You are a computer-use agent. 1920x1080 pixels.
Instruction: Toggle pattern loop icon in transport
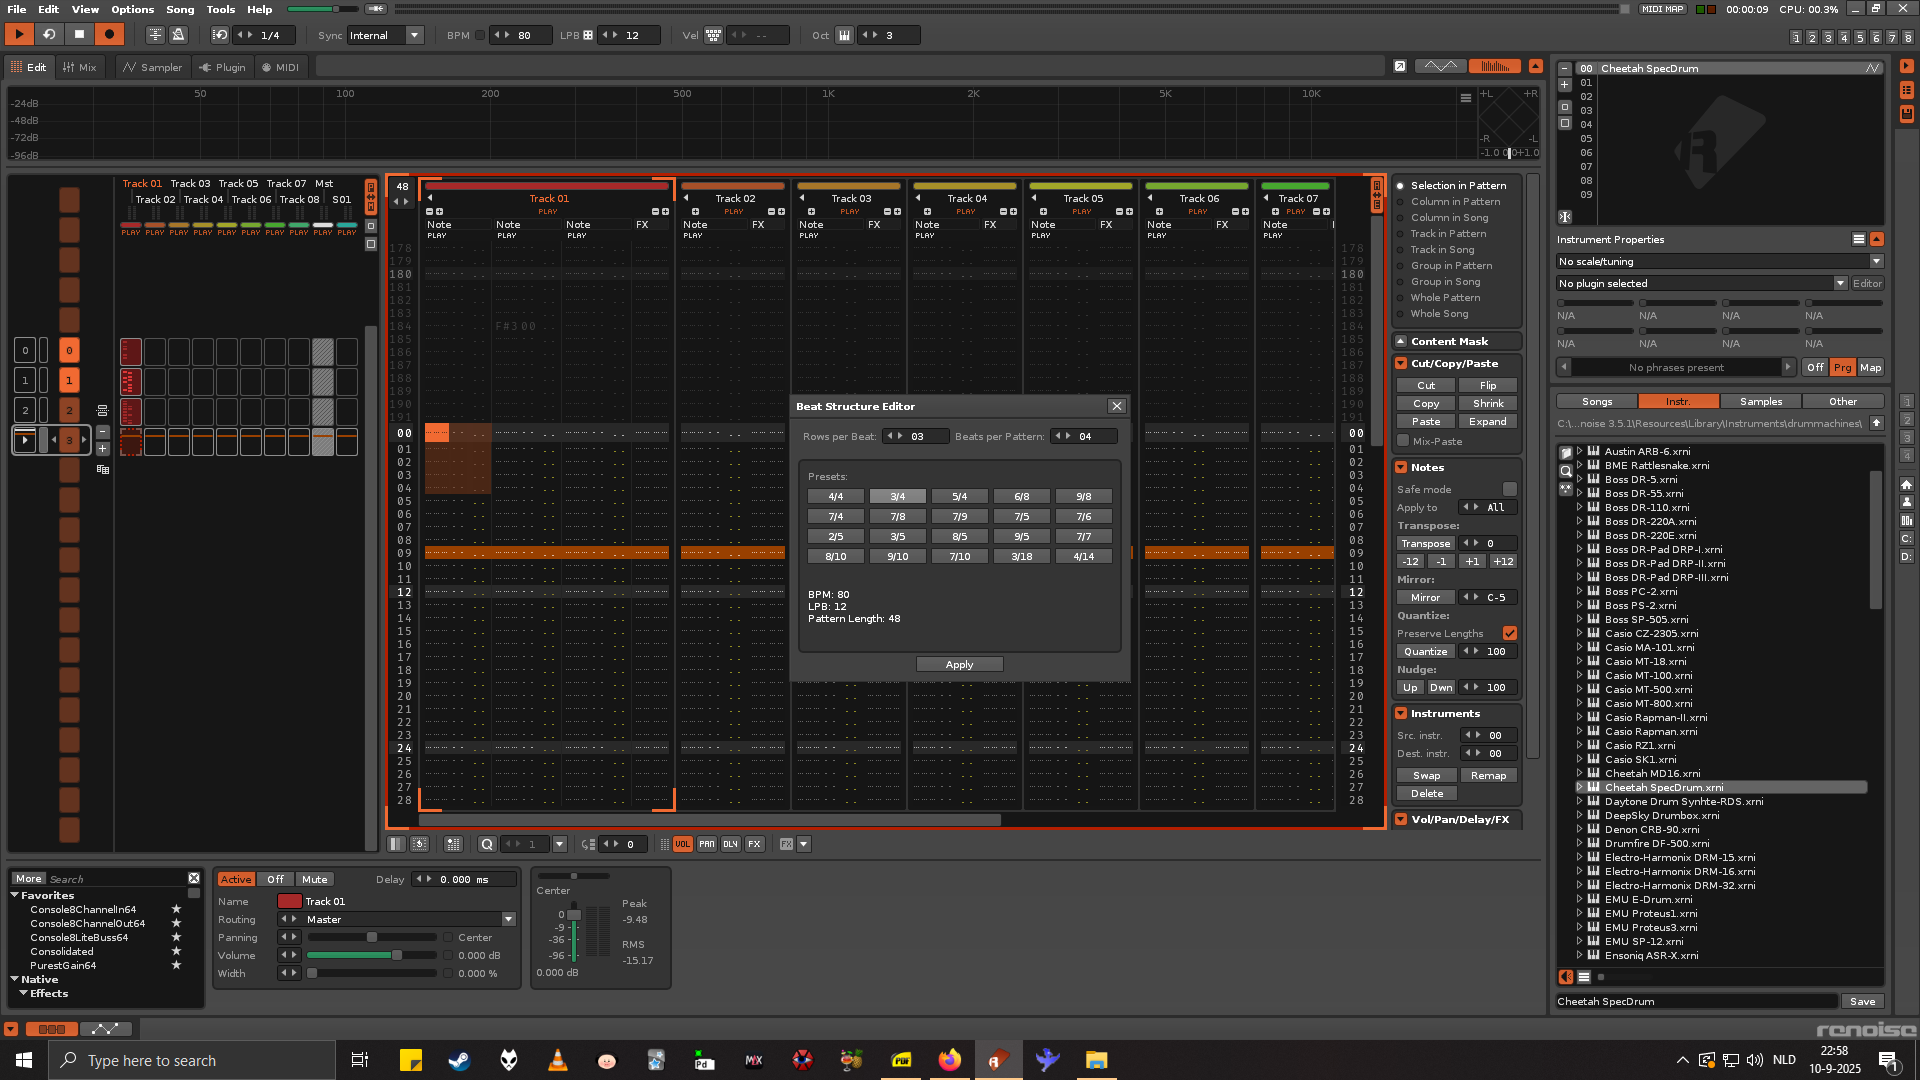(x=48, y=35)
